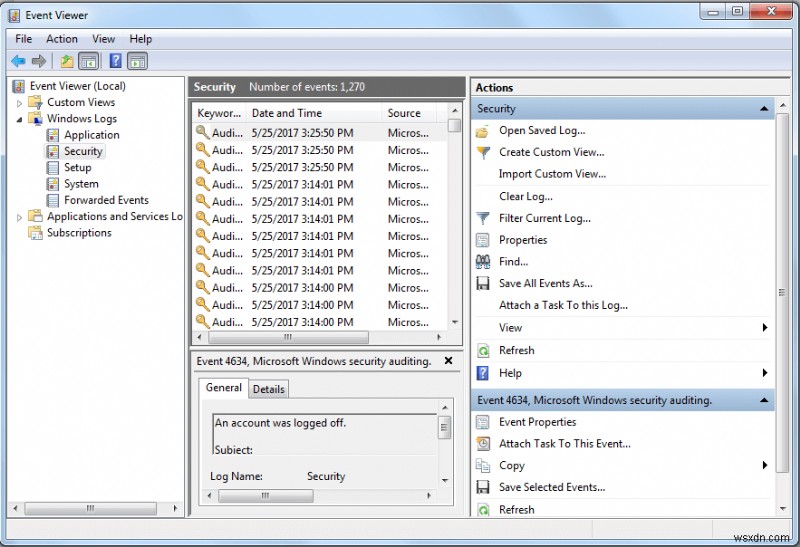Open the Help menu in menu bar

(x=140, y=39)
